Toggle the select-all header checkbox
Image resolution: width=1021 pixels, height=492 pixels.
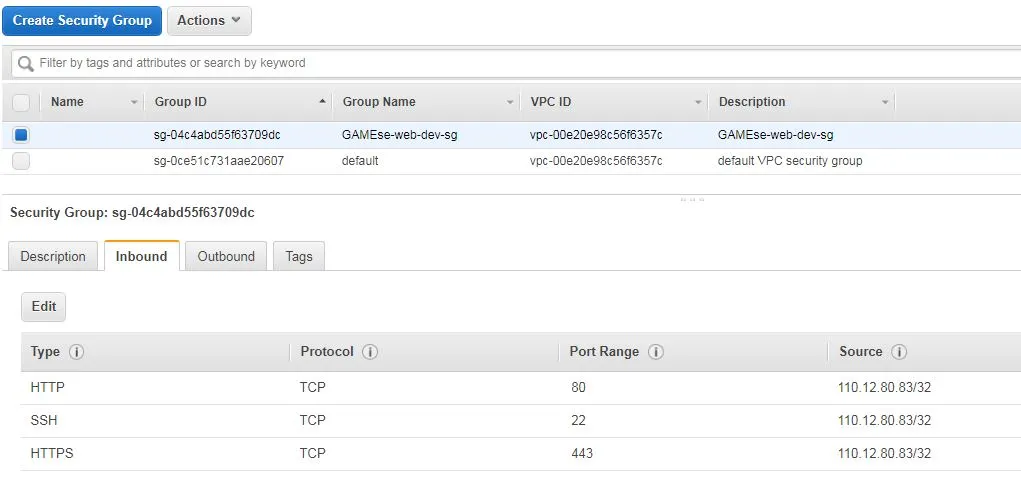21,102
